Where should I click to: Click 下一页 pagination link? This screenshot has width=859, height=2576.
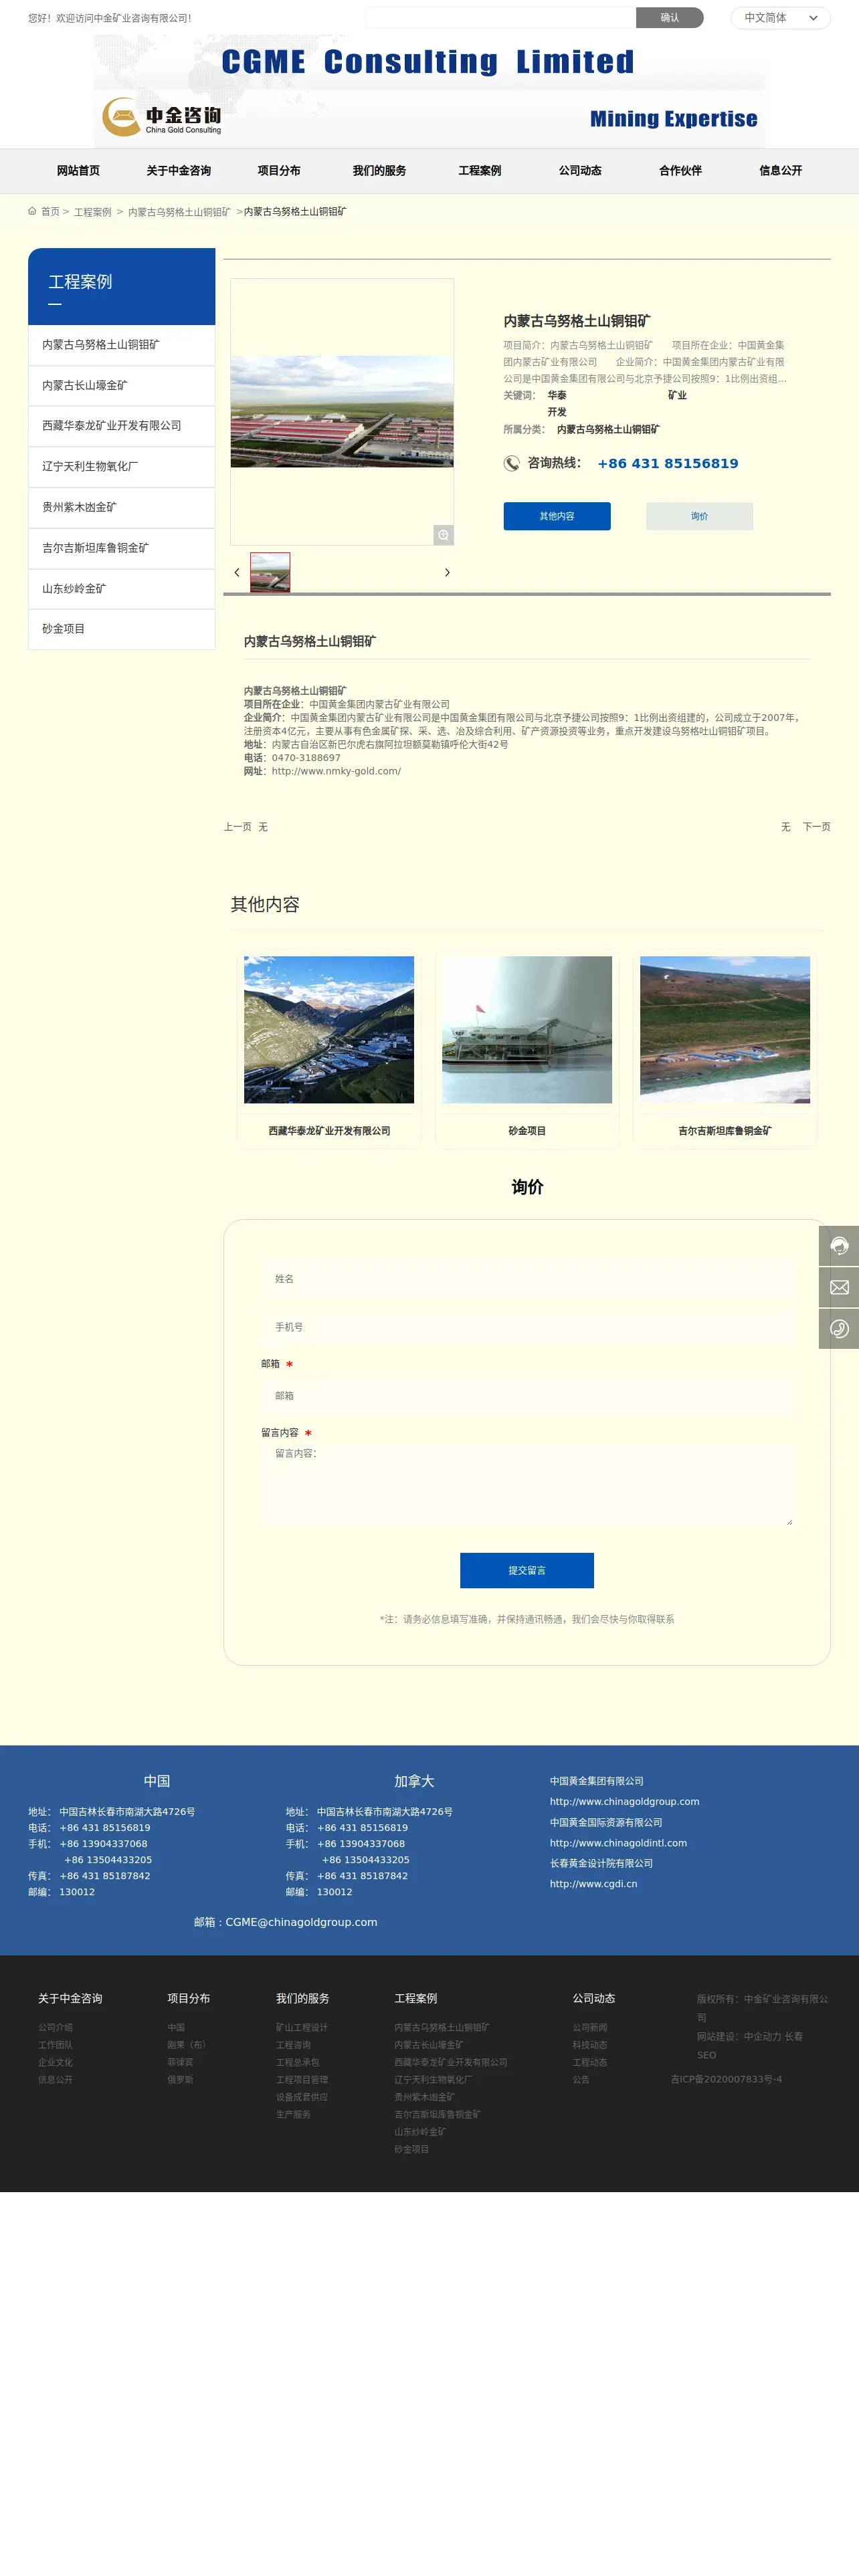pos(816,827)
